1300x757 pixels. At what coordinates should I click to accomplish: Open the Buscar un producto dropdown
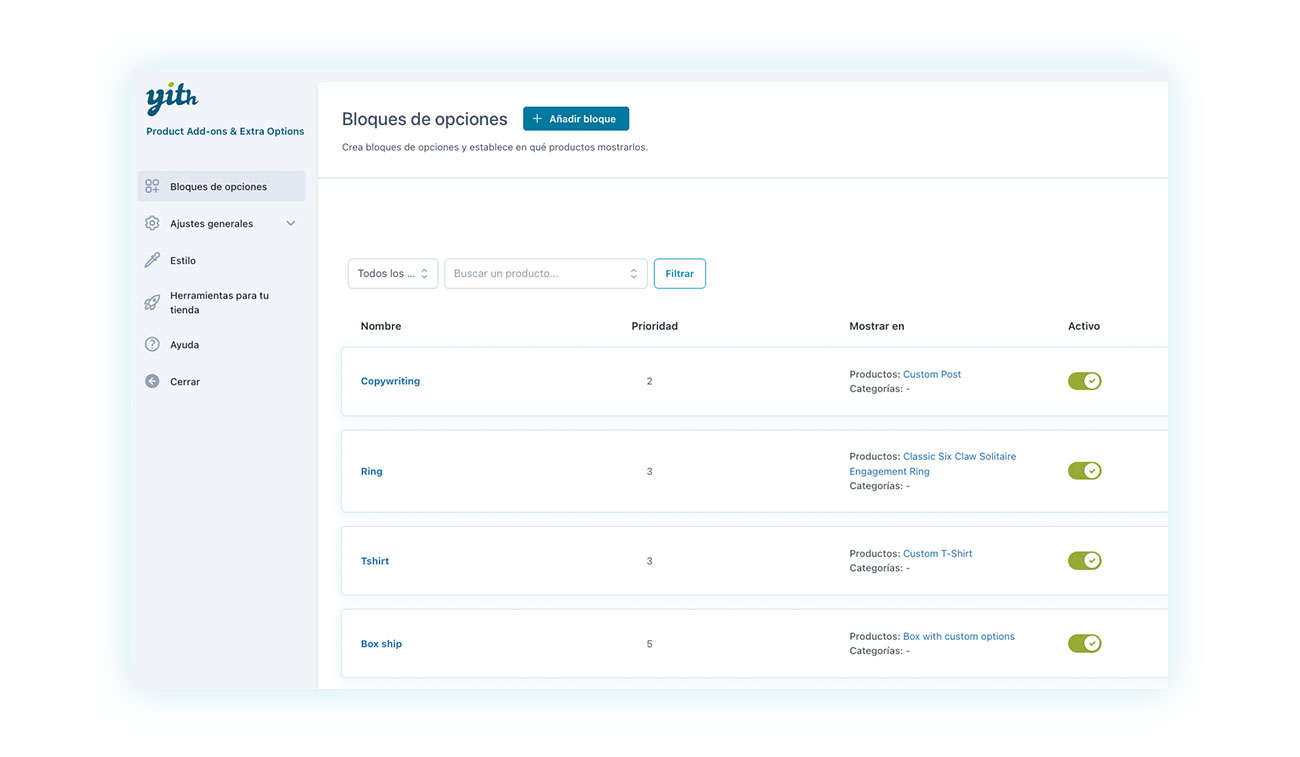pyautogui.click(x=545, y=274)
